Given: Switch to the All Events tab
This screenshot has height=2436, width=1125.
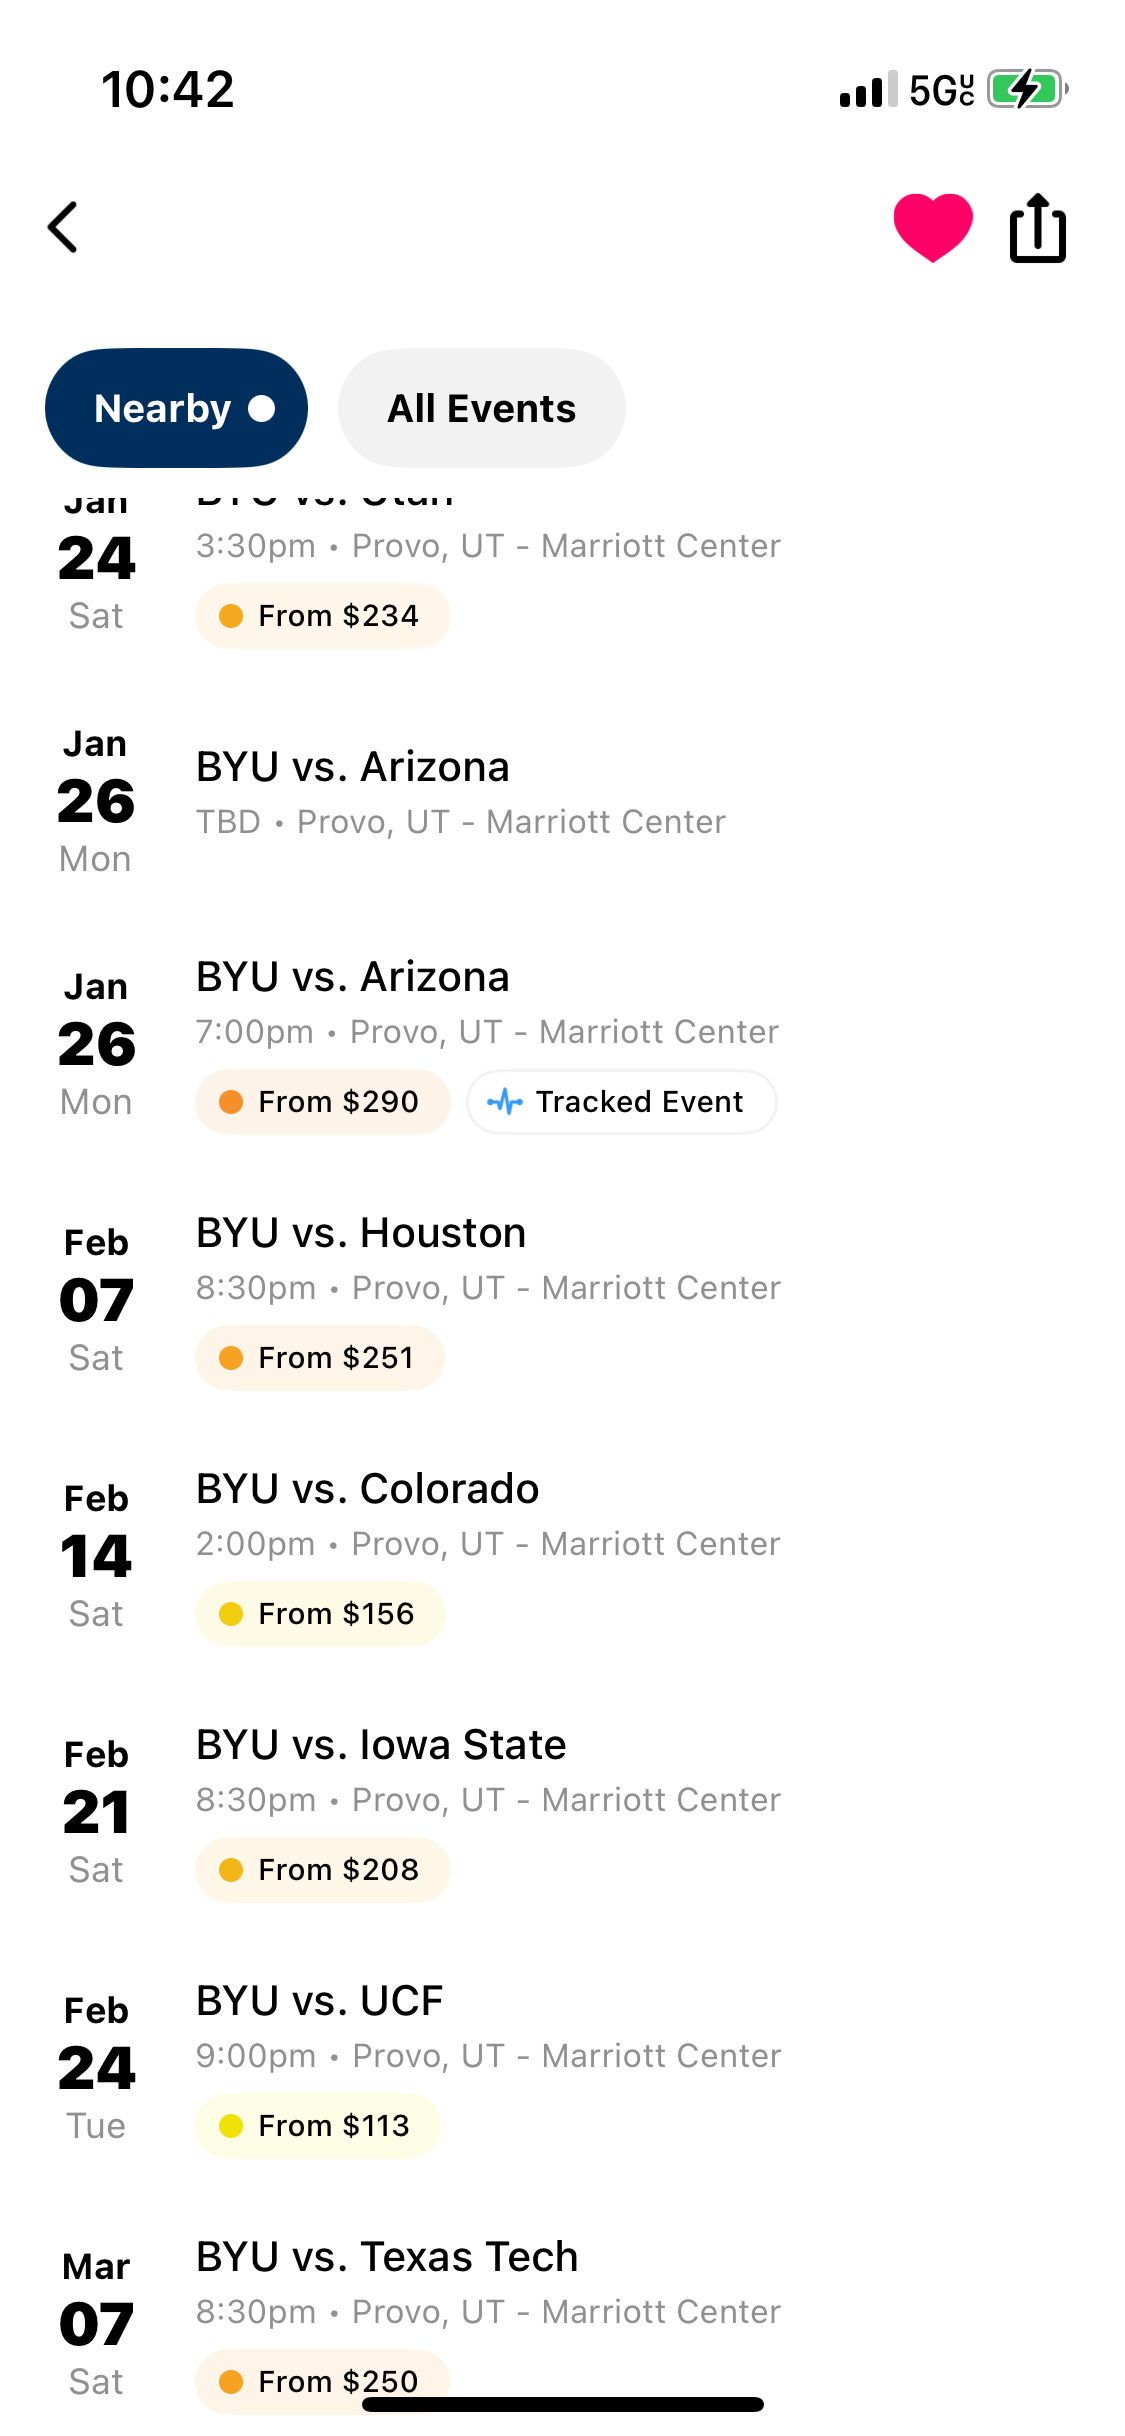Looking at the screenshot, I should tap(481, 408).
